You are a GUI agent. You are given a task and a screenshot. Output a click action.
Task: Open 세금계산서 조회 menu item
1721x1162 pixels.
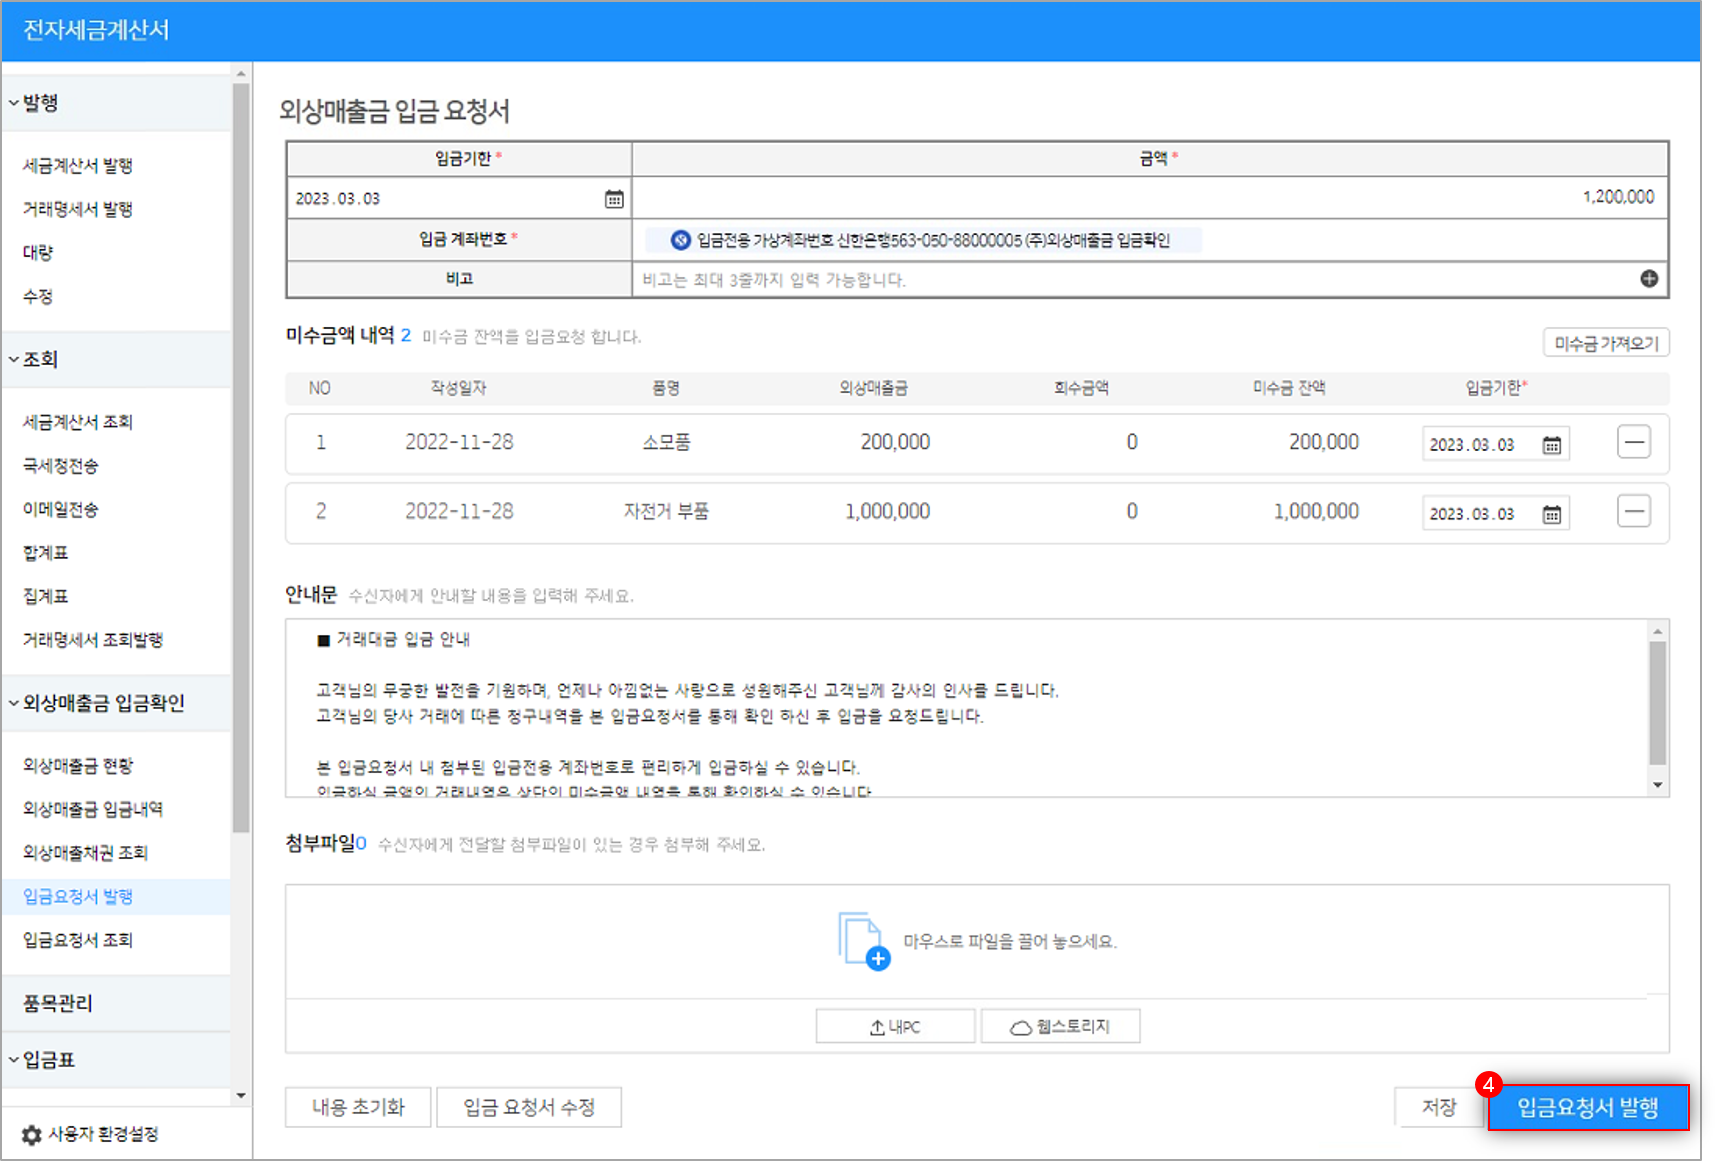(x=78, y=422)
